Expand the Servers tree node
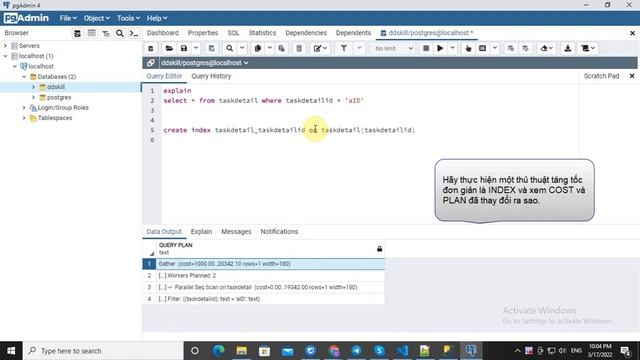 coord(5,46)
